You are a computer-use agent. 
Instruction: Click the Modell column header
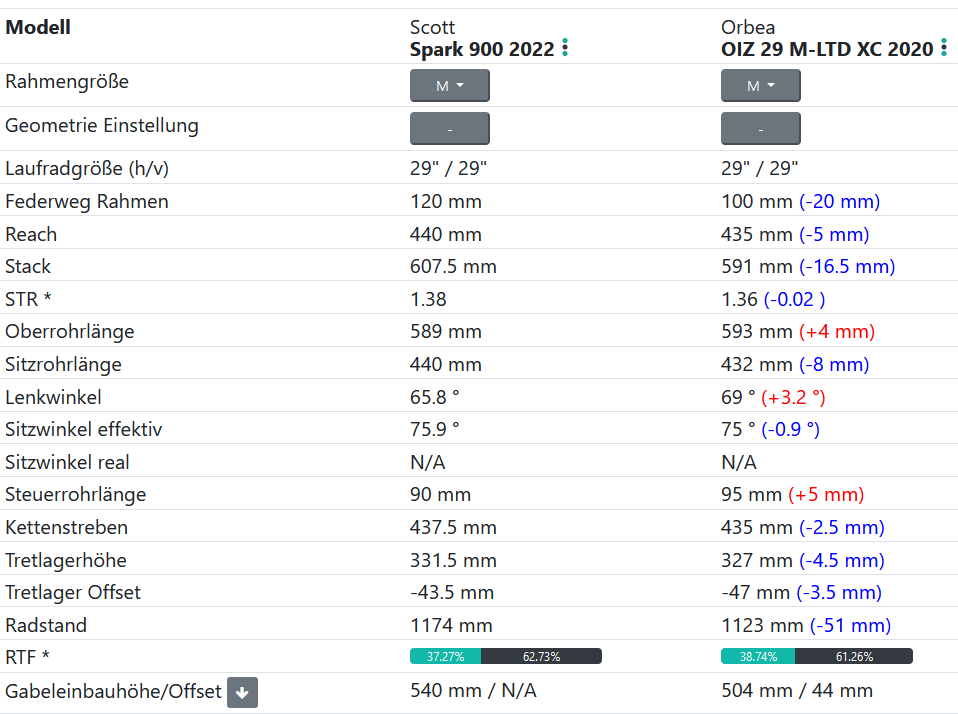pyautogui.click(x=38, y=27)
